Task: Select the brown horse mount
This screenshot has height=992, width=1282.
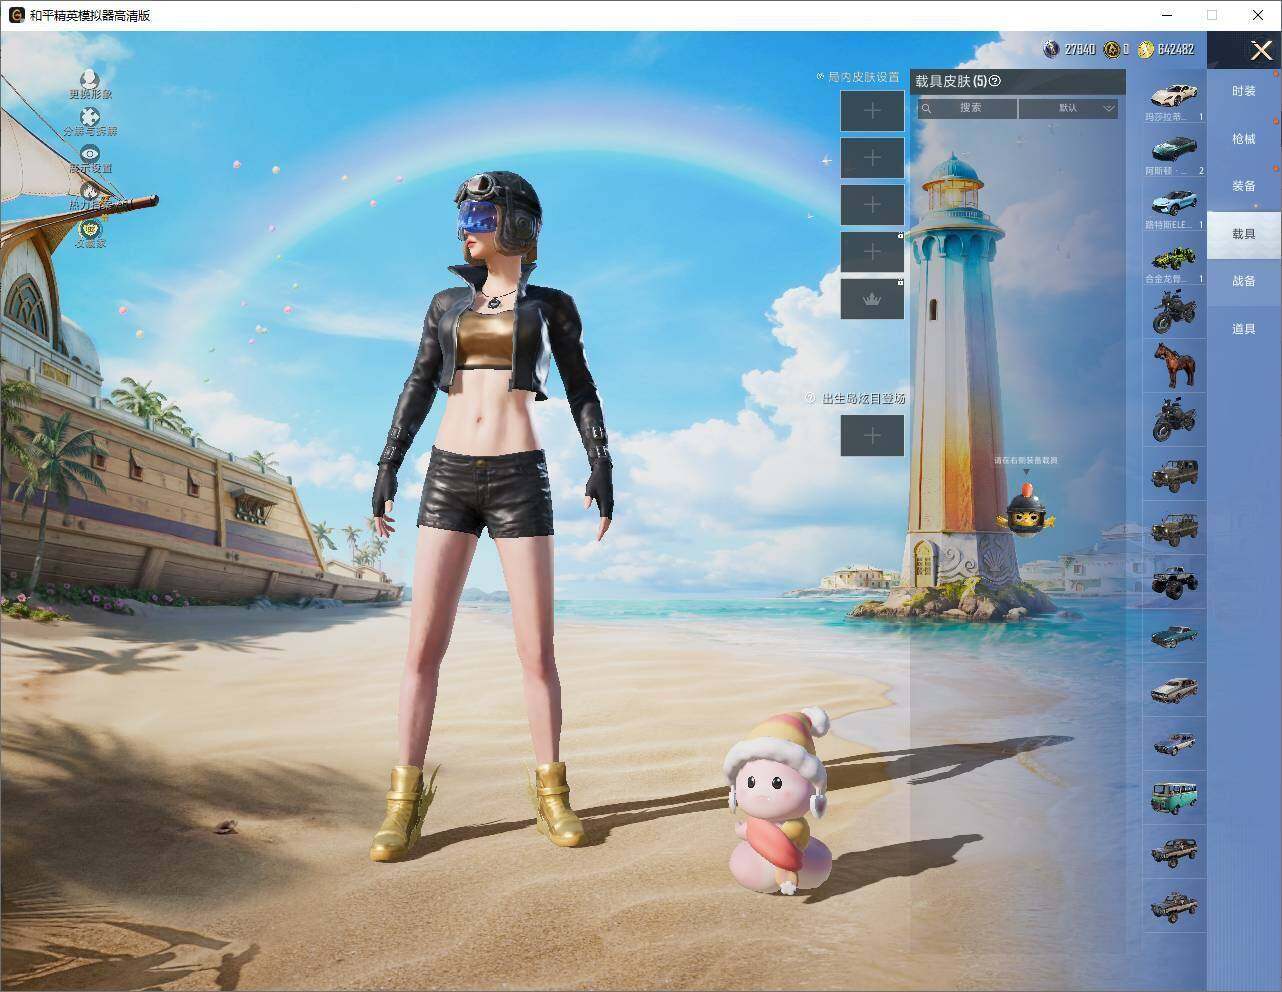Action: click(x=1174, y=365)
